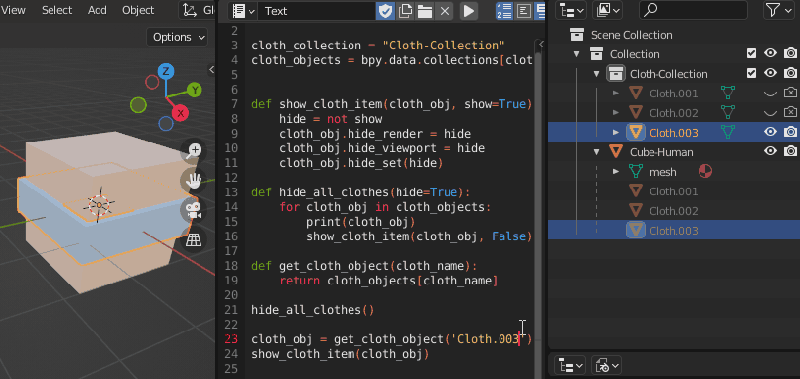Click Cloth.002 modifier icon in Cloth-Collection
This screenshot has height=379, width=800.
[x=728, y=113]
